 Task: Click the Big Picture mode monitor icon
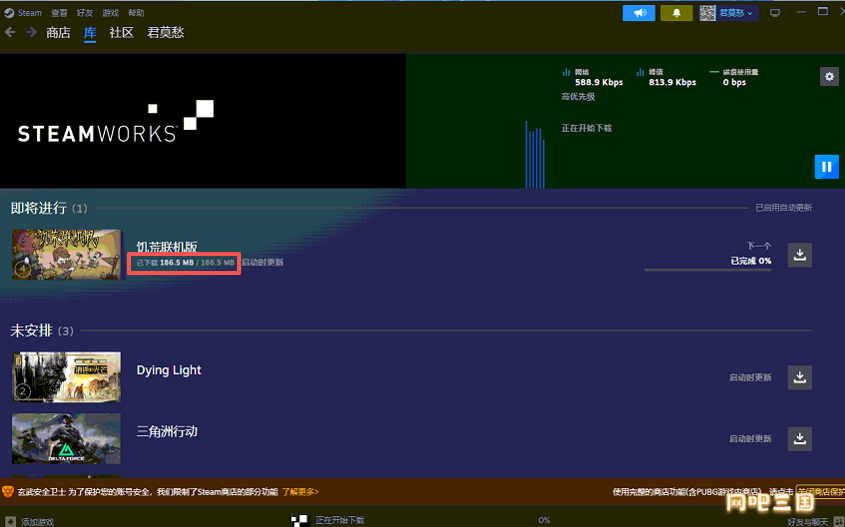(775, 13)
